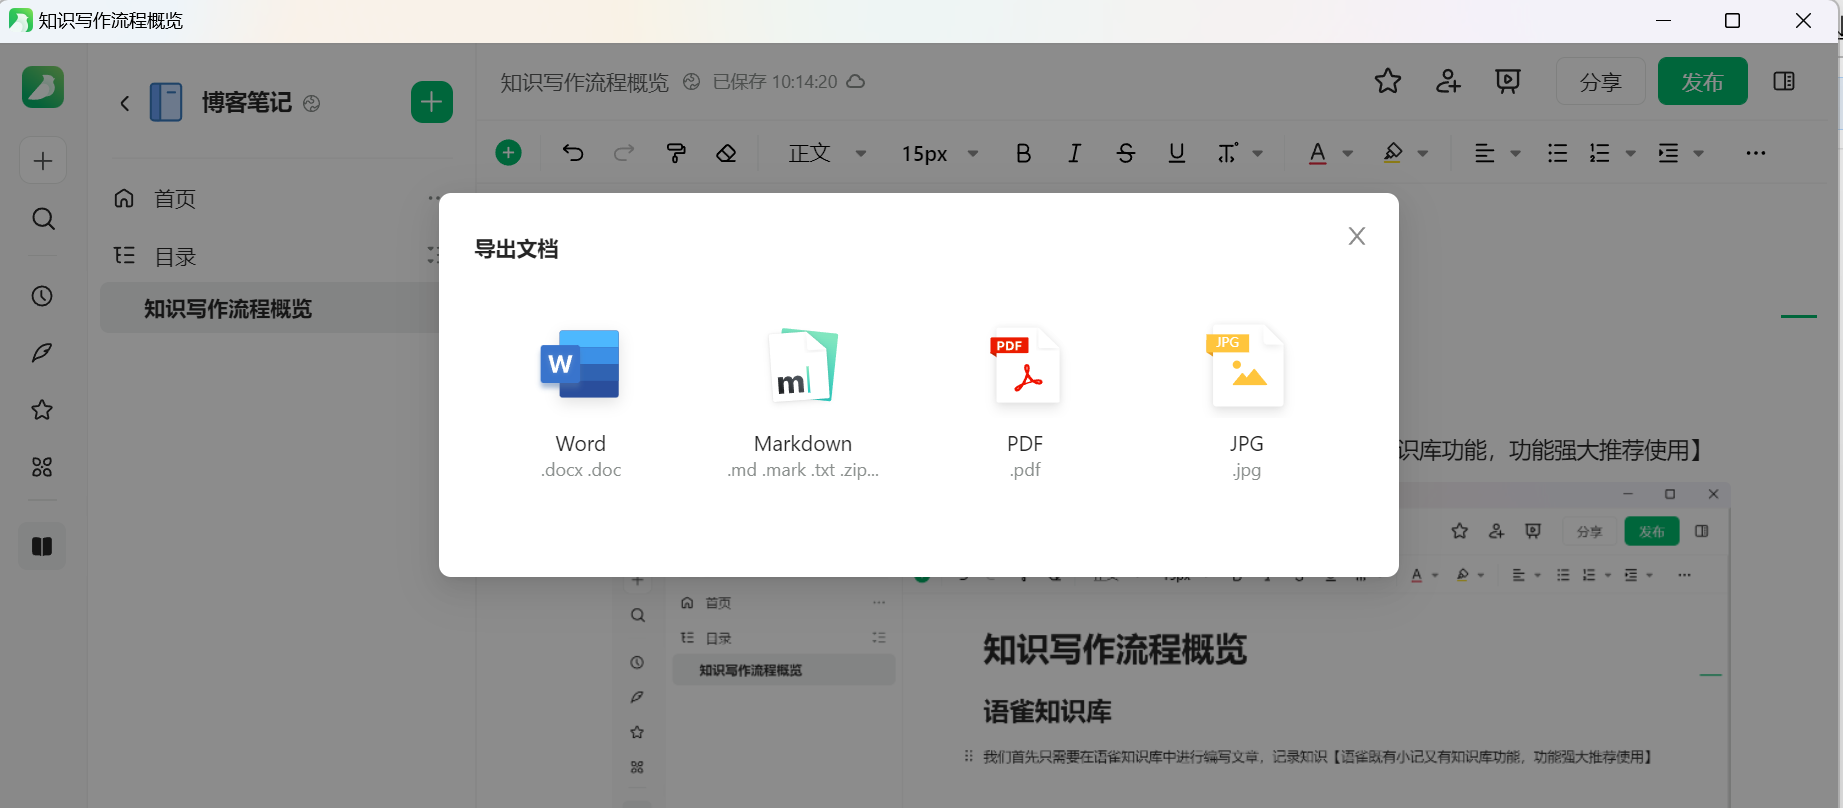Expand the text alignment dropdown
Image resolution: width=1843 pixels, height=808 pixels.
[1515, 153]
